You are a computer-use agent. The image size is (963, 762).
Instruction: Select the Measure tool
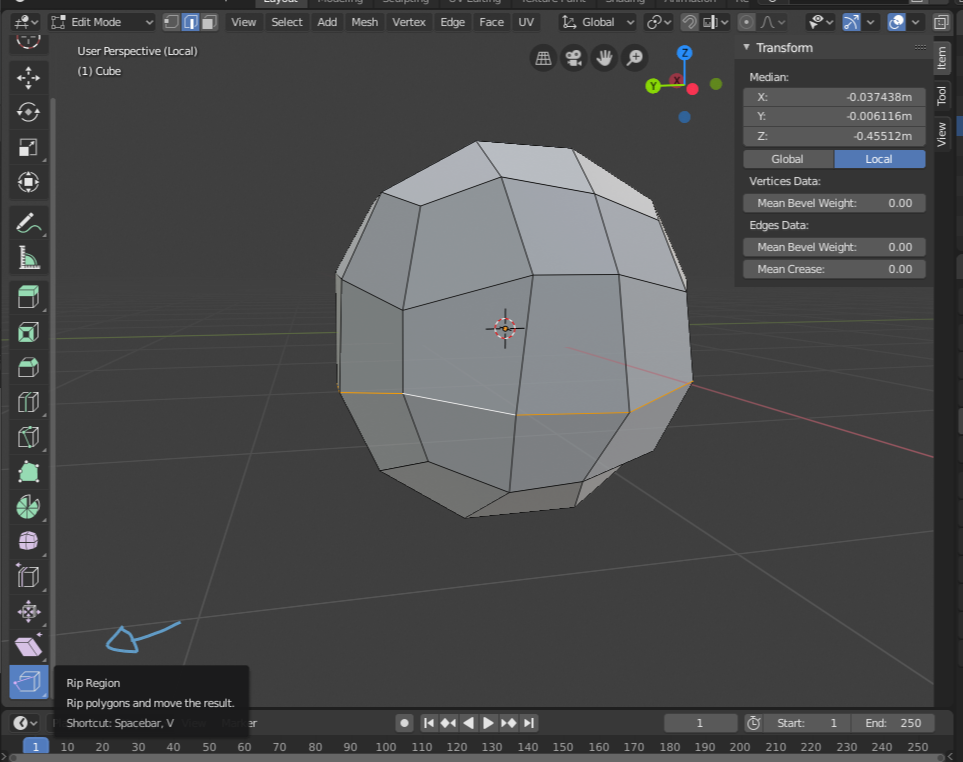click(x=28, y=259)
